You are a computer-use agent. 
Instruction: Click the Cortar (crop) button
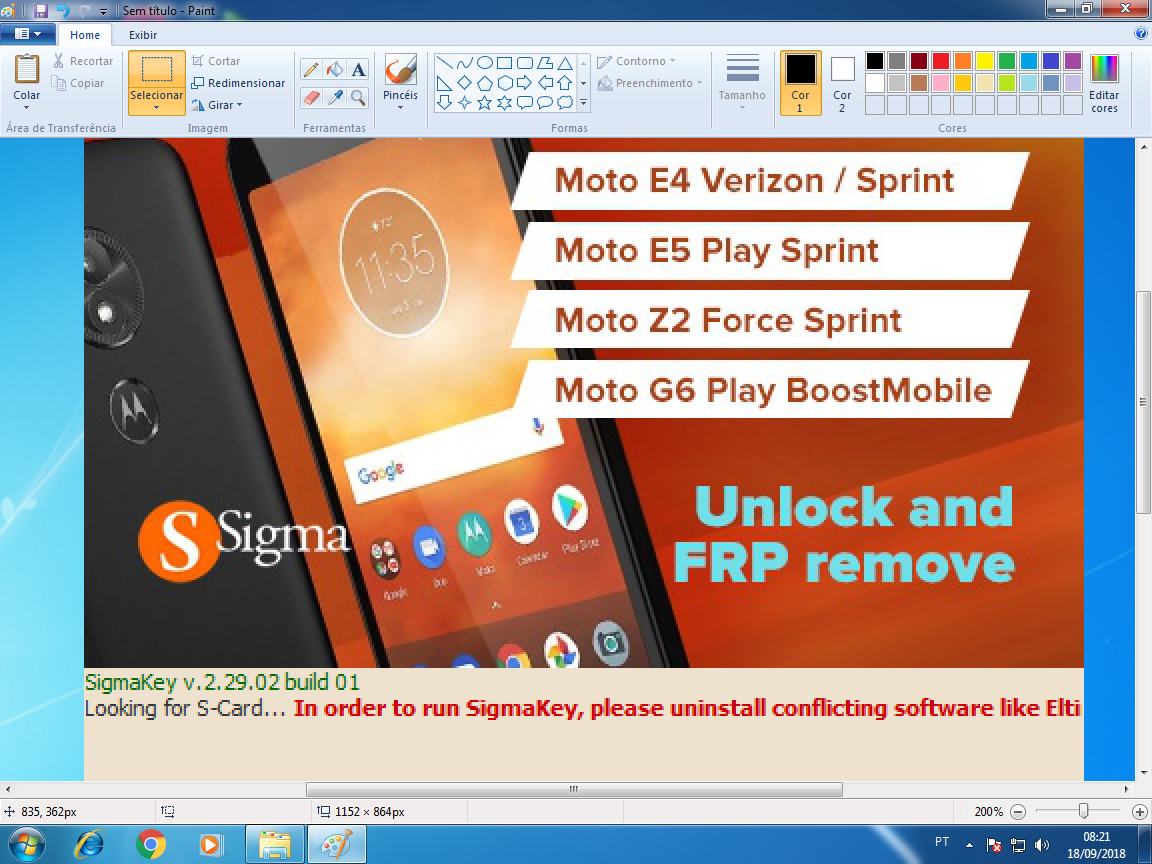[216, 61]
